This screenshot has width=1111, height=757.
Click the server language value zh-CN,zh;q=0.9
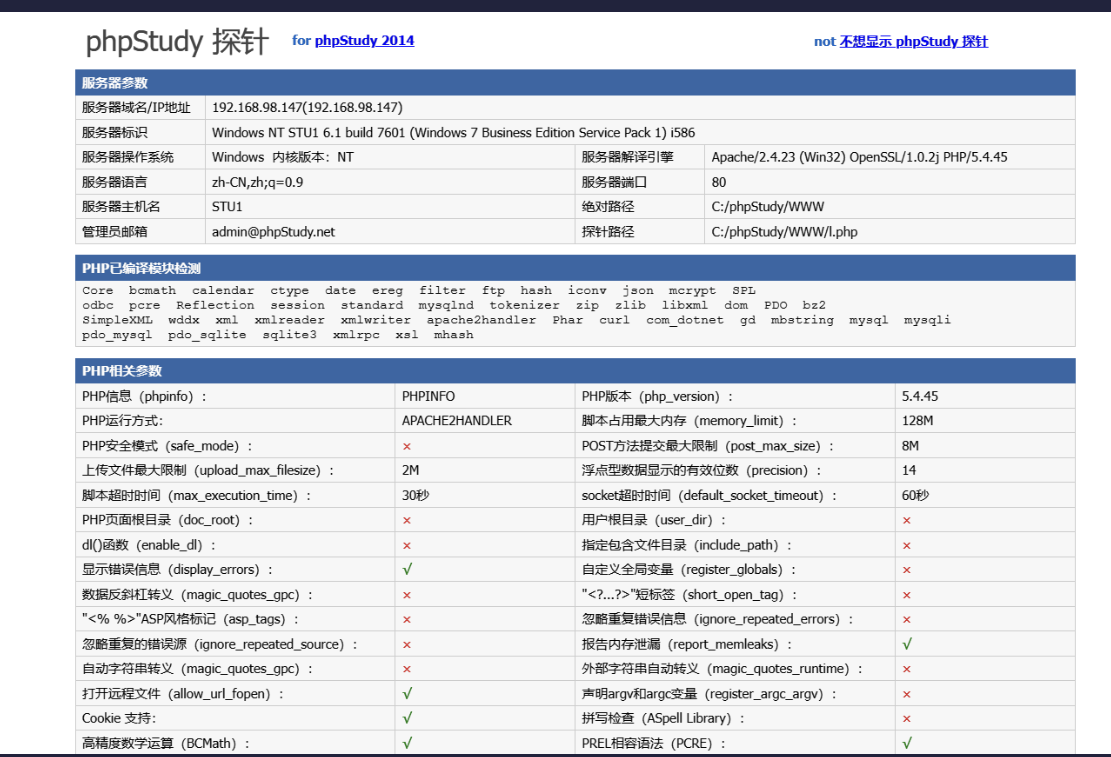click(257, 182)
